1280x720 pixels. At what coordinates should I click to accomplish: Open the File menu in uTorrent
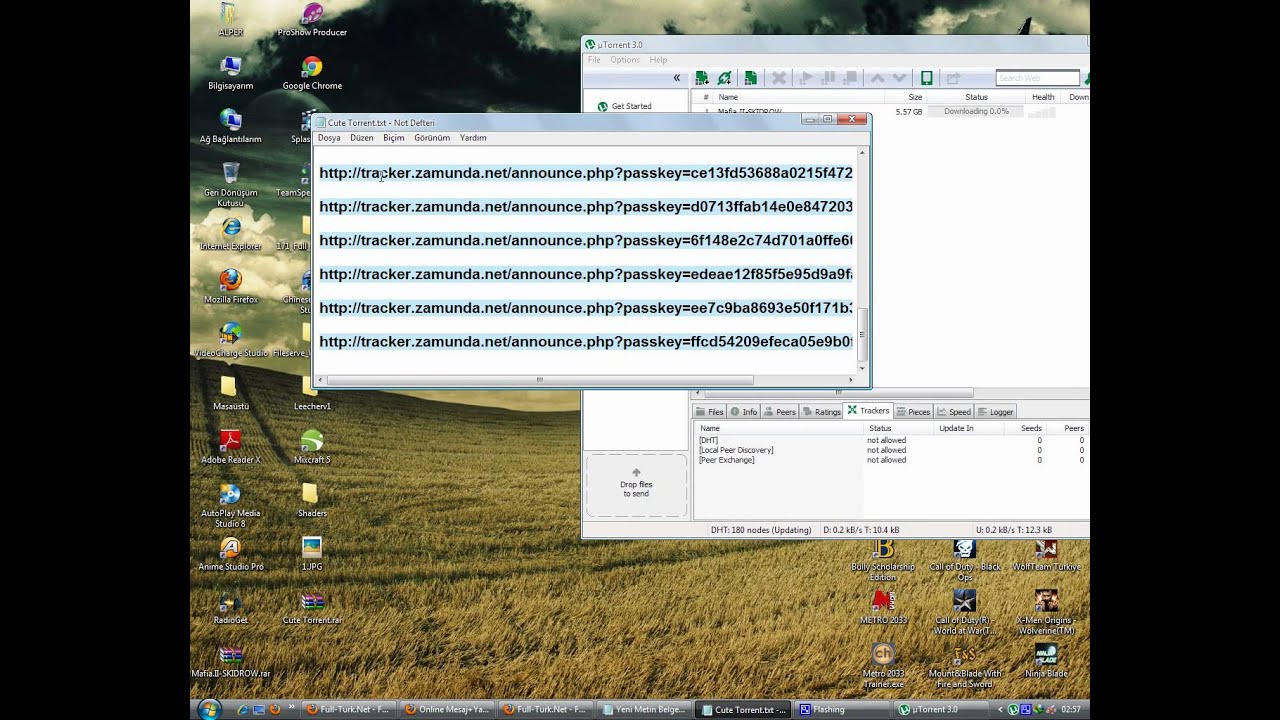[x=594, y=60]
